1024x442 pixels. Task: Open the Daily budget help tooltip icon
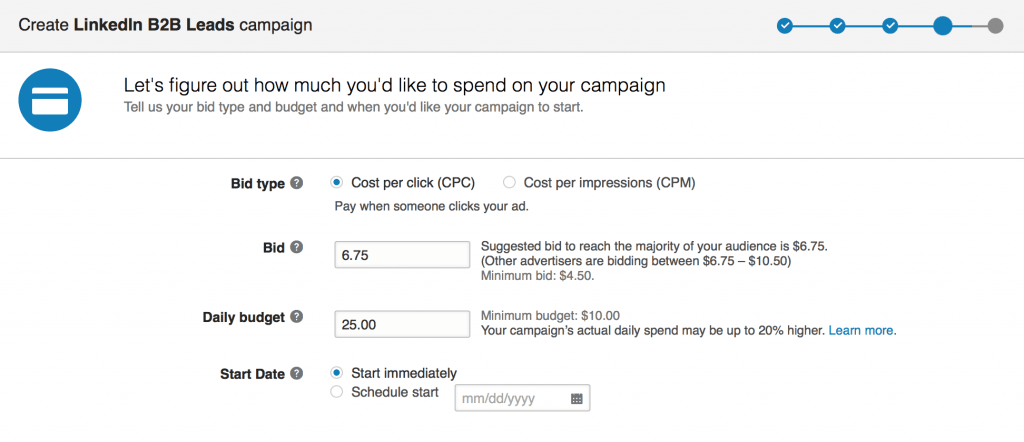click(x=296, y=317)
